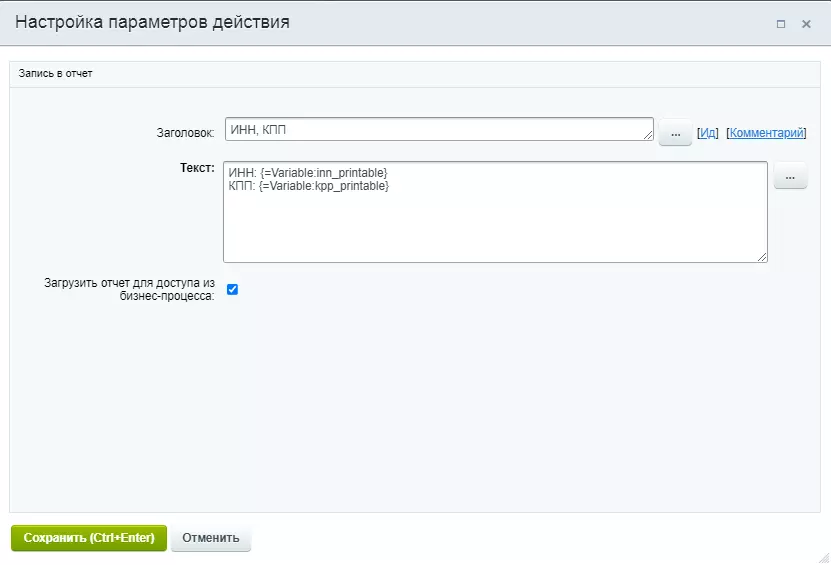The height and width of the screenshot is (565, 831).
Task: Click the КПП kpp_printable line in text
Action: pyautogui.click(x=309, y=186)
